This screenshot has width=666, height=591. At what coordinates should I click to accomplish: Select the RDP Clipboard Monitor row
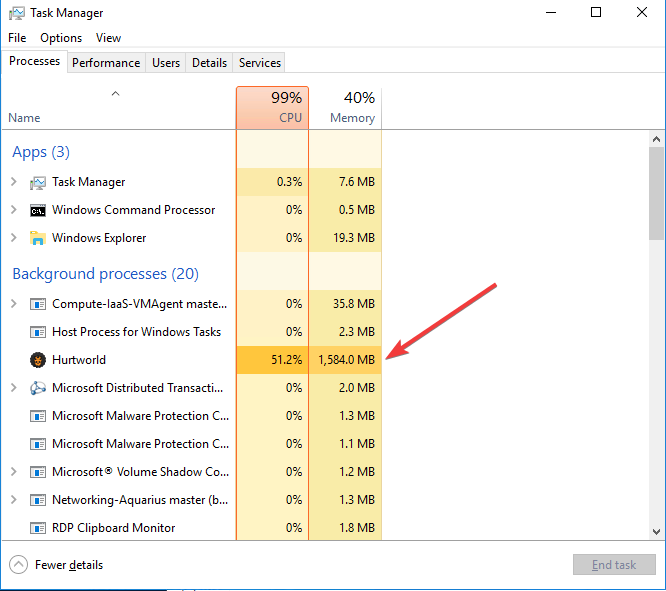point(192,528)
